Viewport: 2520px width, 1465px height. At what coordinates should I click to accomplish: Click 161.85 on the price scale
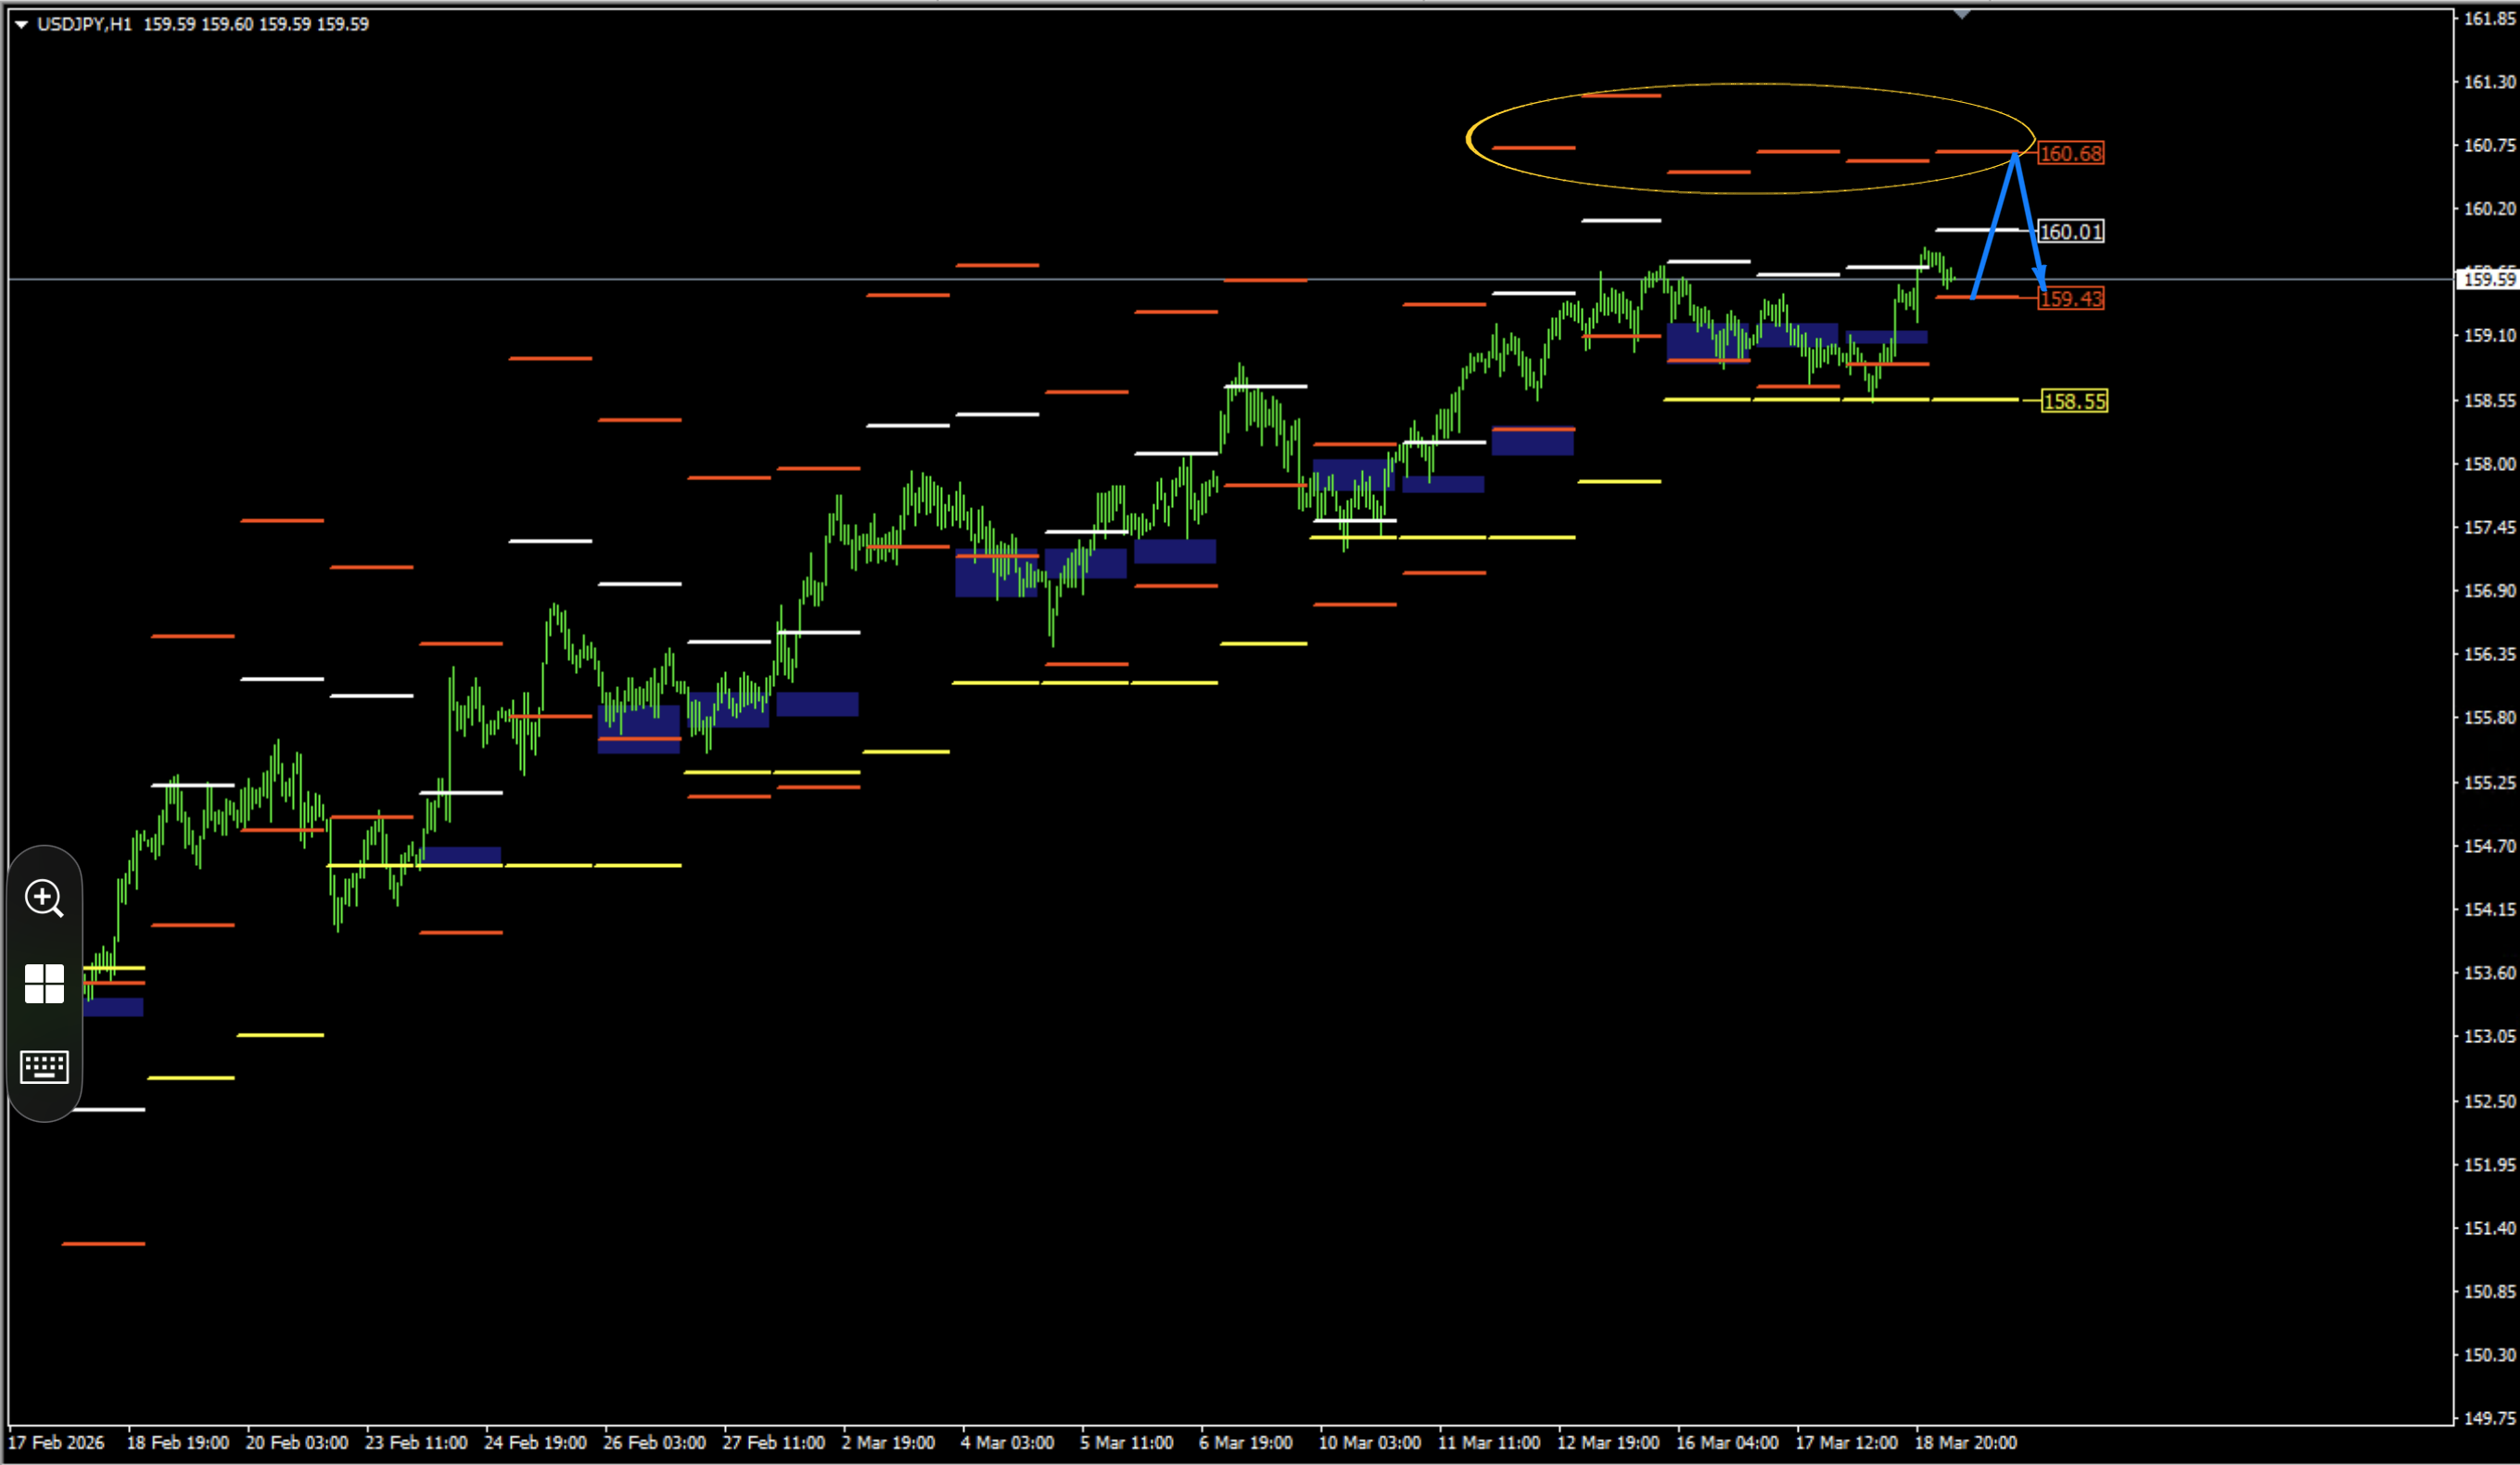click(x=2489, y=18)
